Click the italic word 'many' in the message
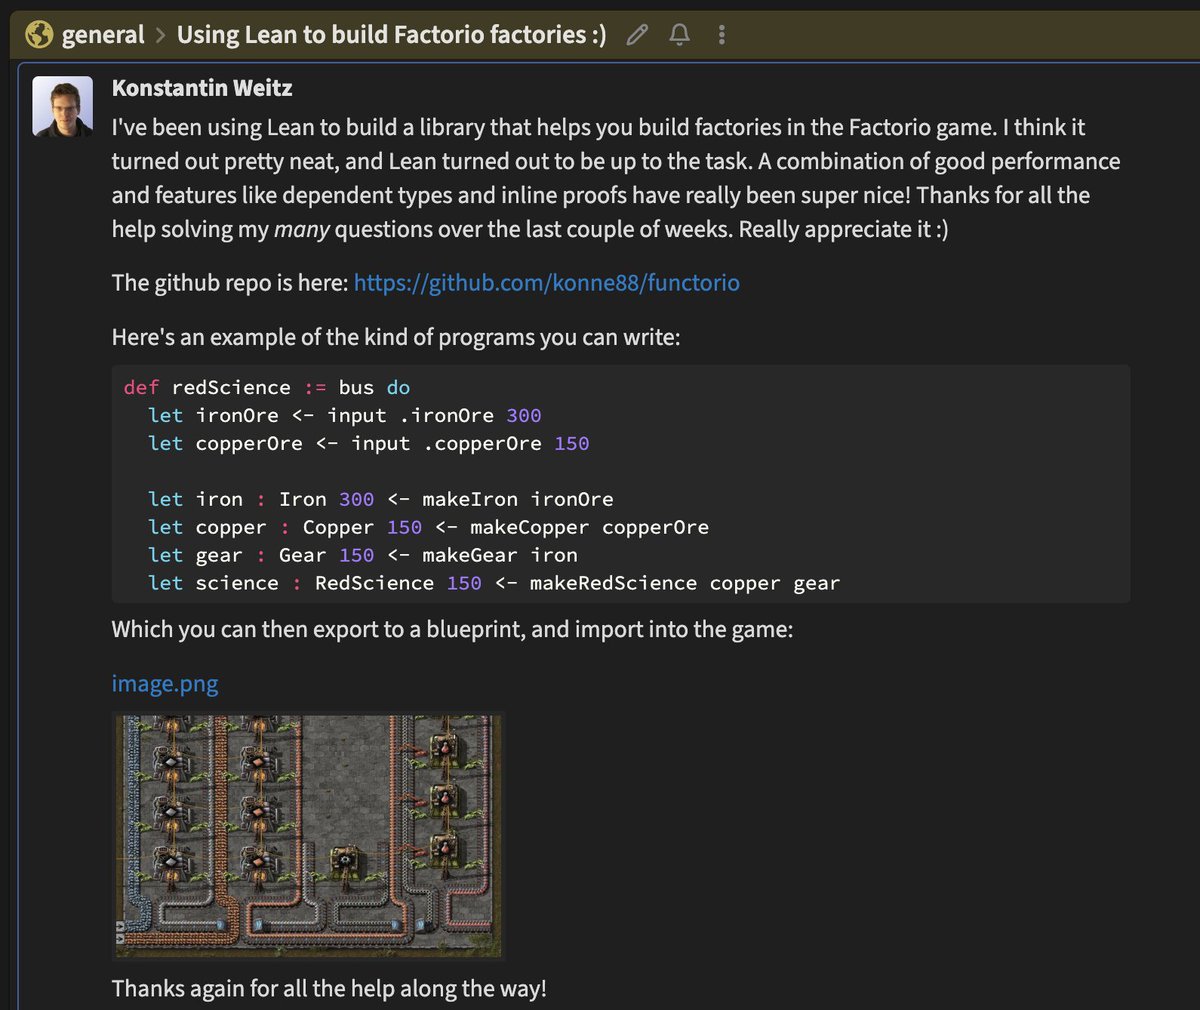Viewport: 1200px width, 1010px height. [x=302, y=229]
